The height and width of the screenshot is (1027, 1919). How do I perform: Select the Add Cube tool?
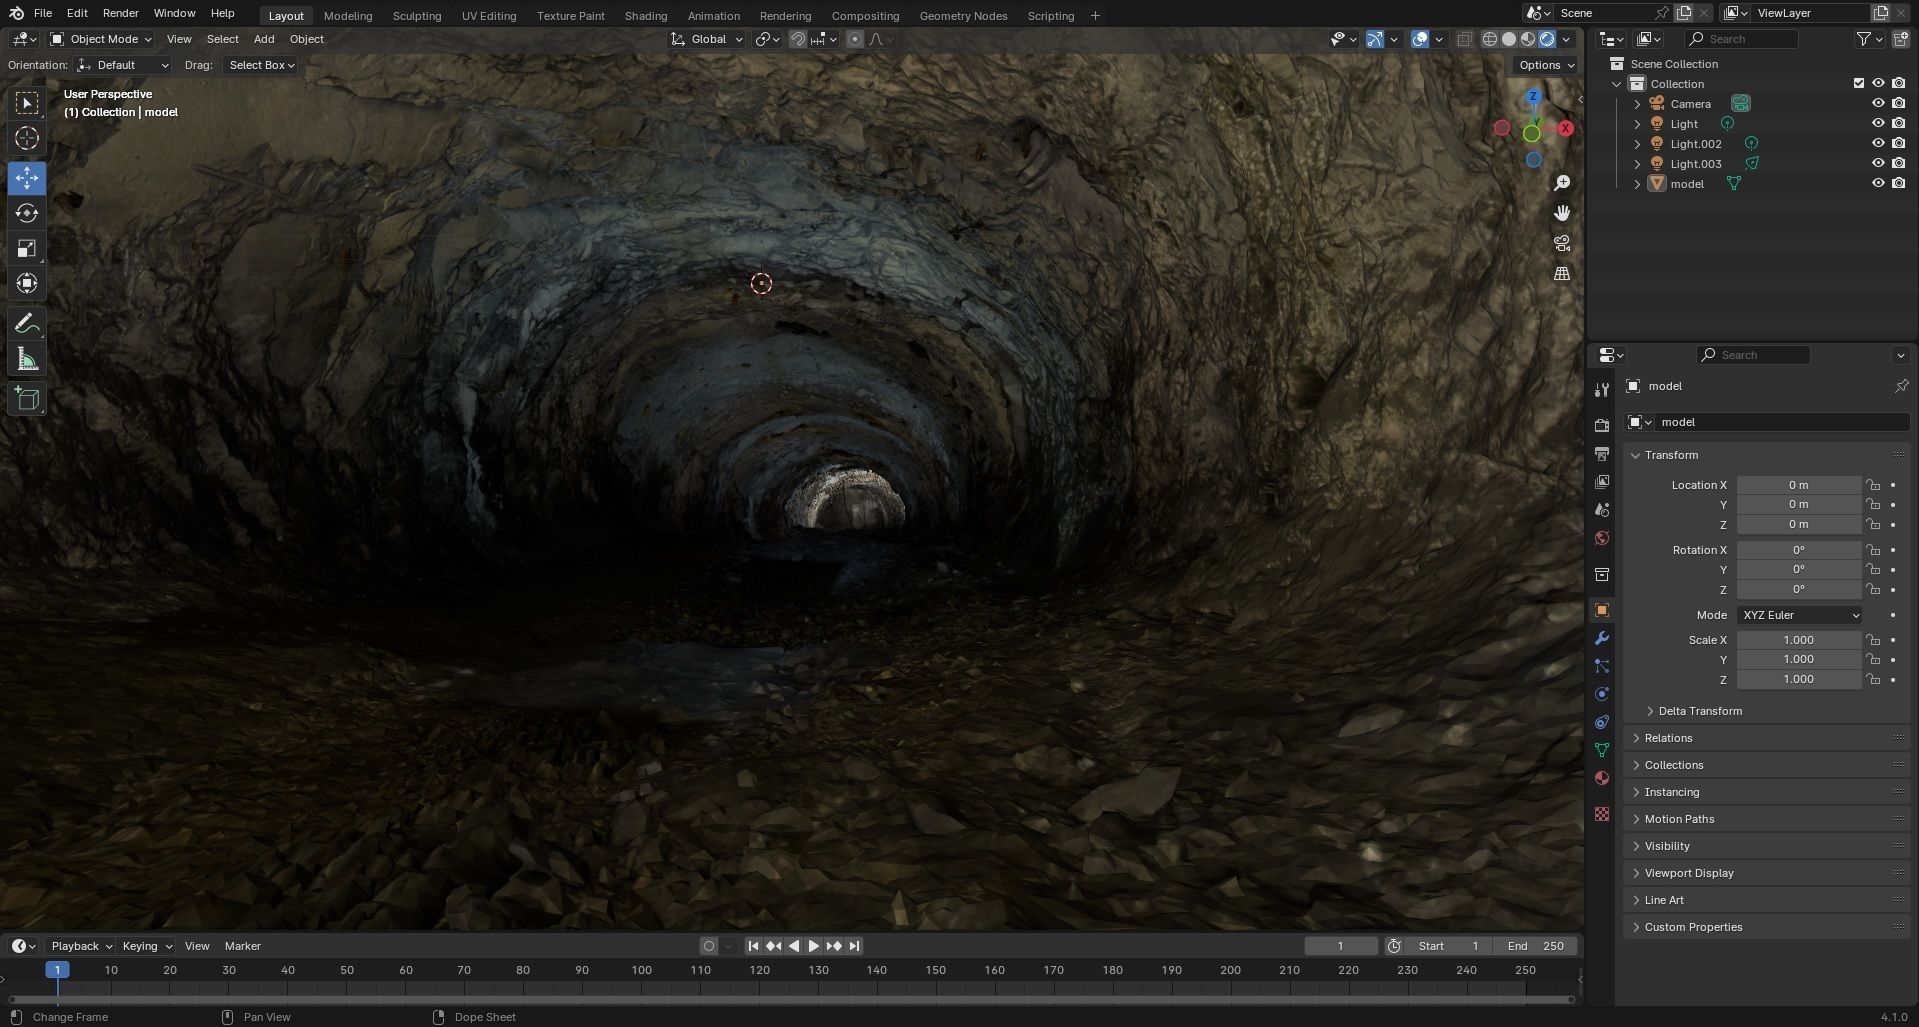tap(27, 399)
